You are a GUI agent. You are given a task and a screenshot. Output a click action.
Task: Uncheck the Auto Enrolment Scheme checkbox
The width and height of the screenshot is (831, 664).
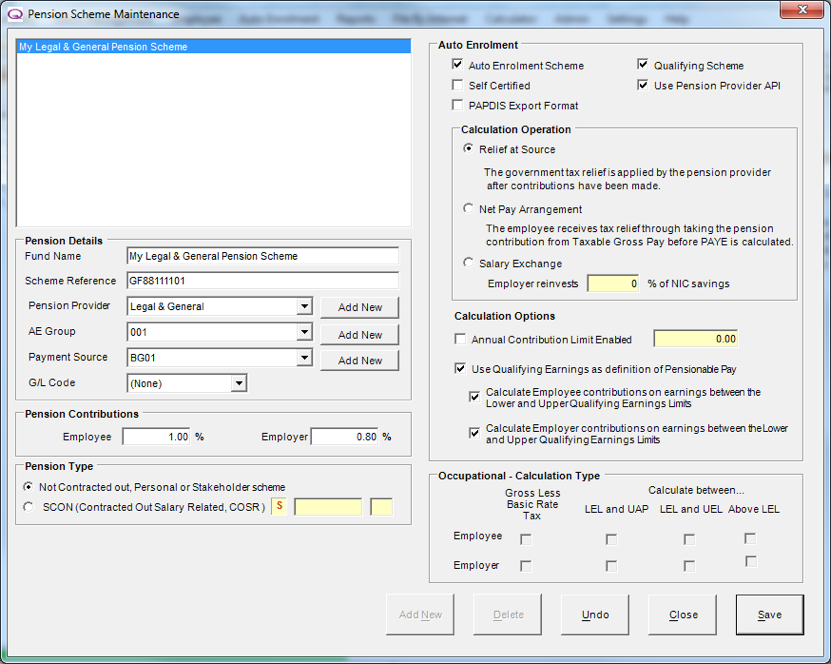coord(458,65)
